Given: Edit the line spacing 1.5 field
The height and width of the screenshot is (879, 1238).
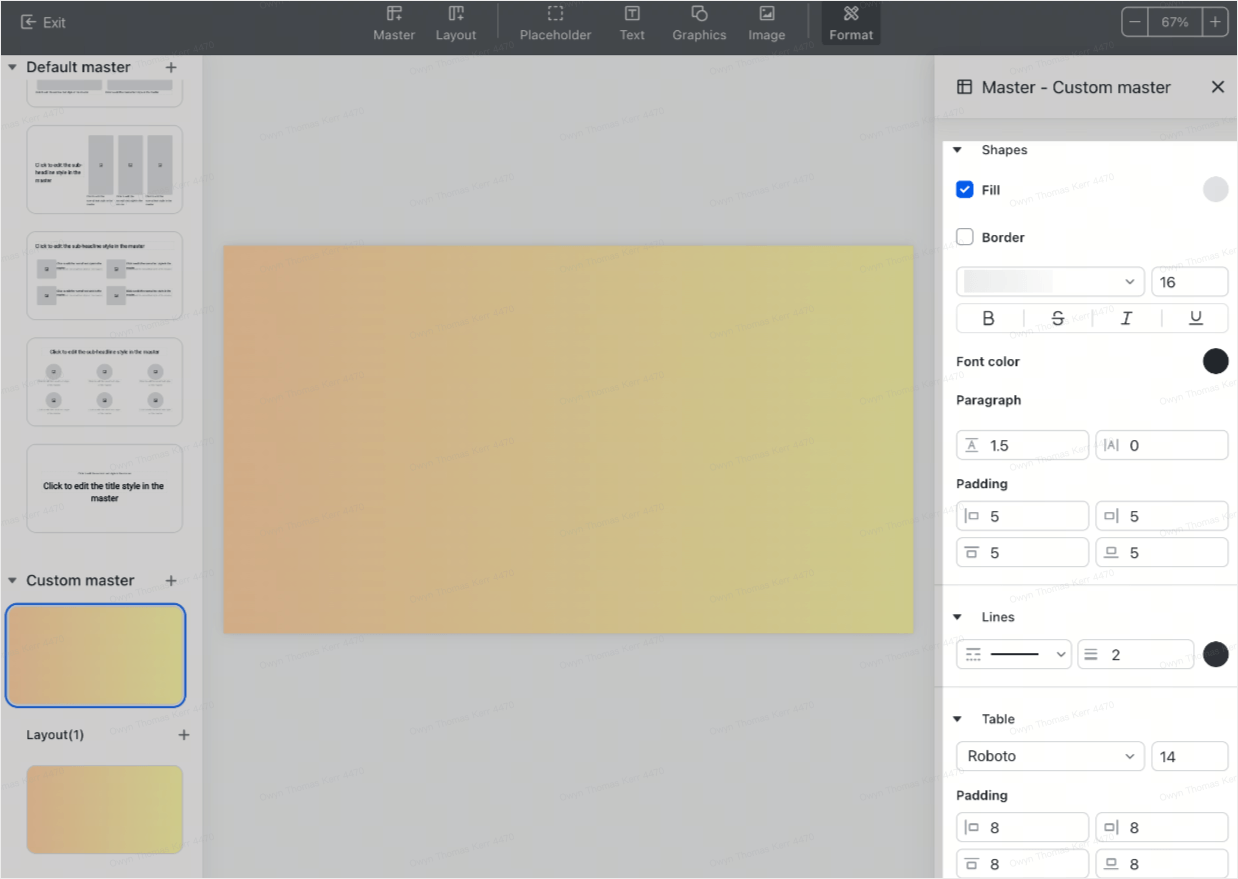Looking at the screenshot, I should coord(1022,445).
